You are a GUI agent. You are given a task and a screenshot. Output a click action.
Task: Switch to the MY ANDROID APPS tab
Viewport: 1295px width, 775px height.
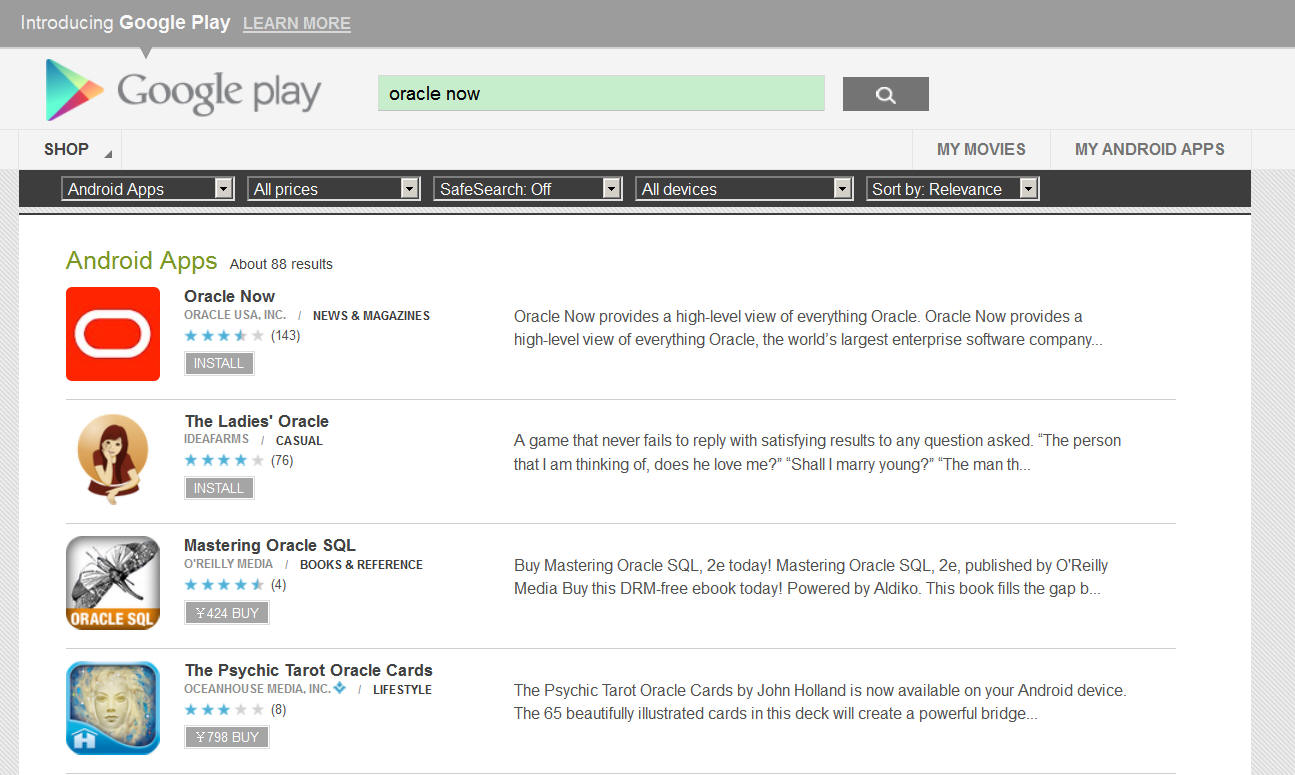1150,149
